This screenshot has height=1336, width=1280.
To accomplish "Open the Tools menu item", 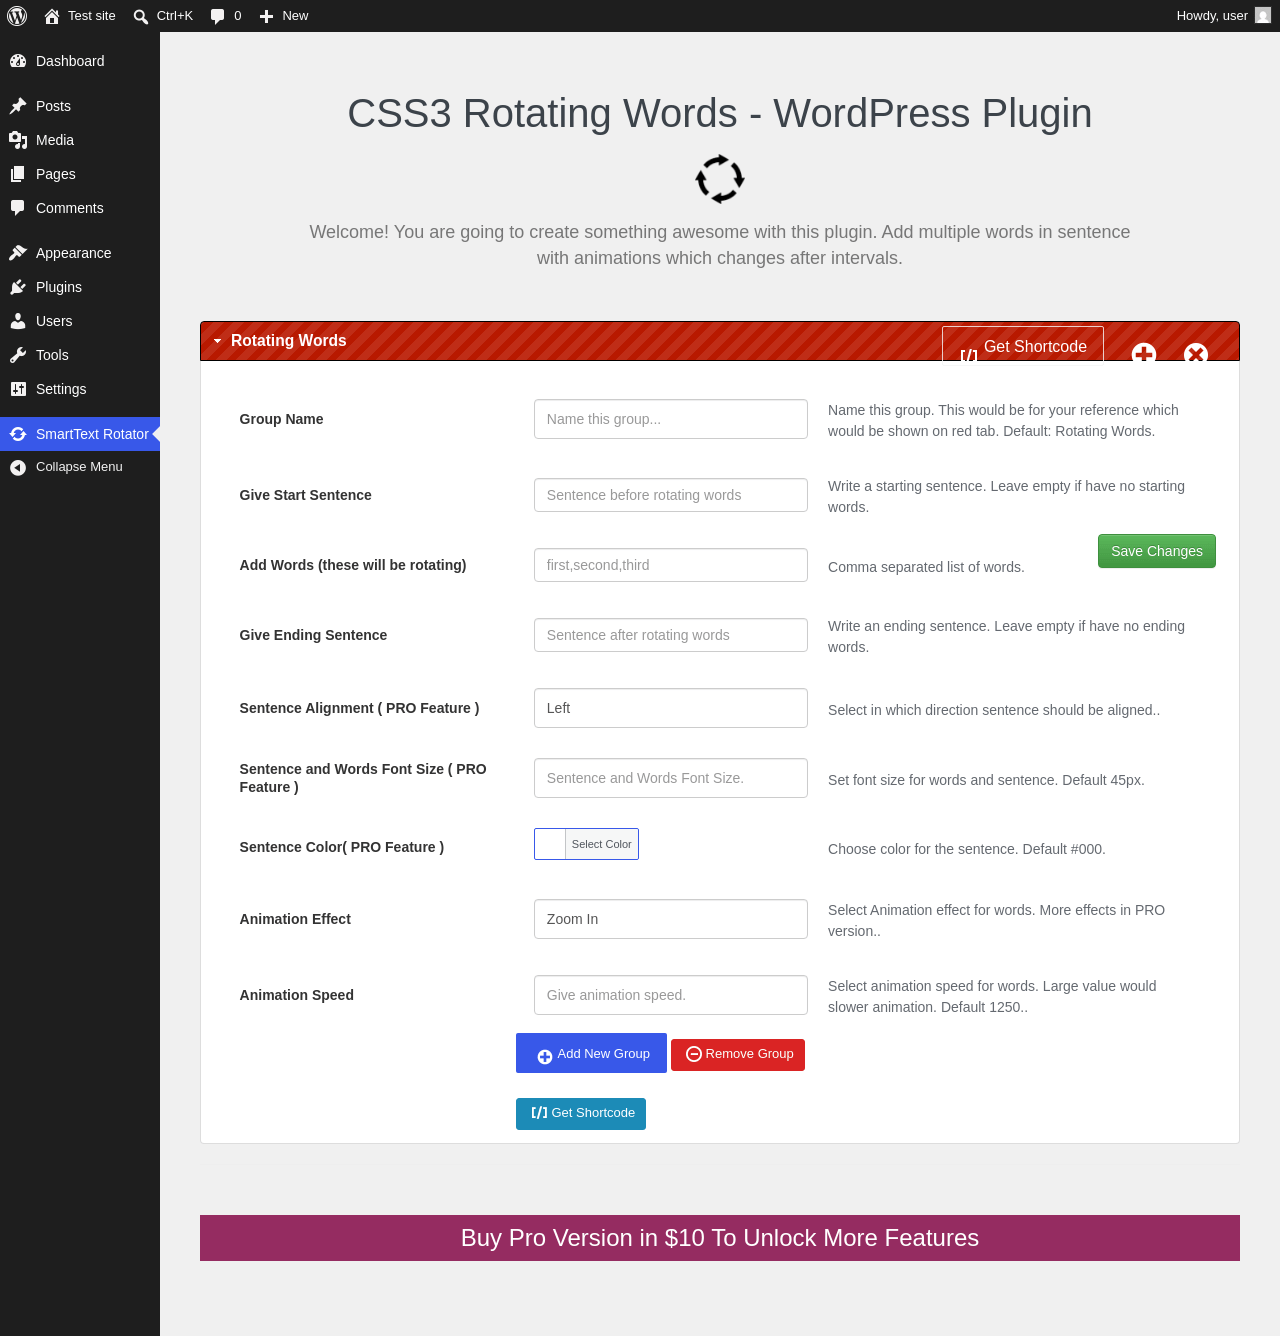I will (80, 355).
